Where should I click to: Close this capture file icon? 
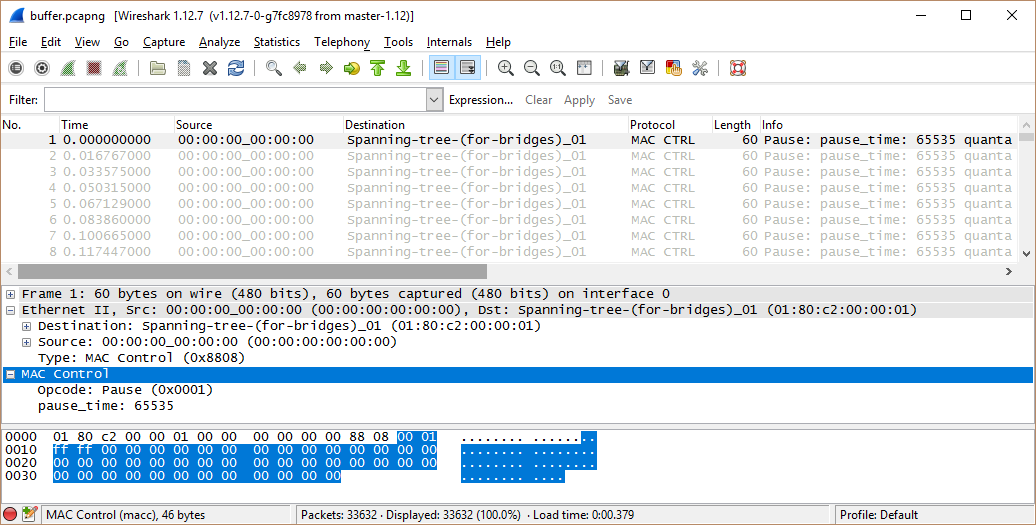coord(210,68)
